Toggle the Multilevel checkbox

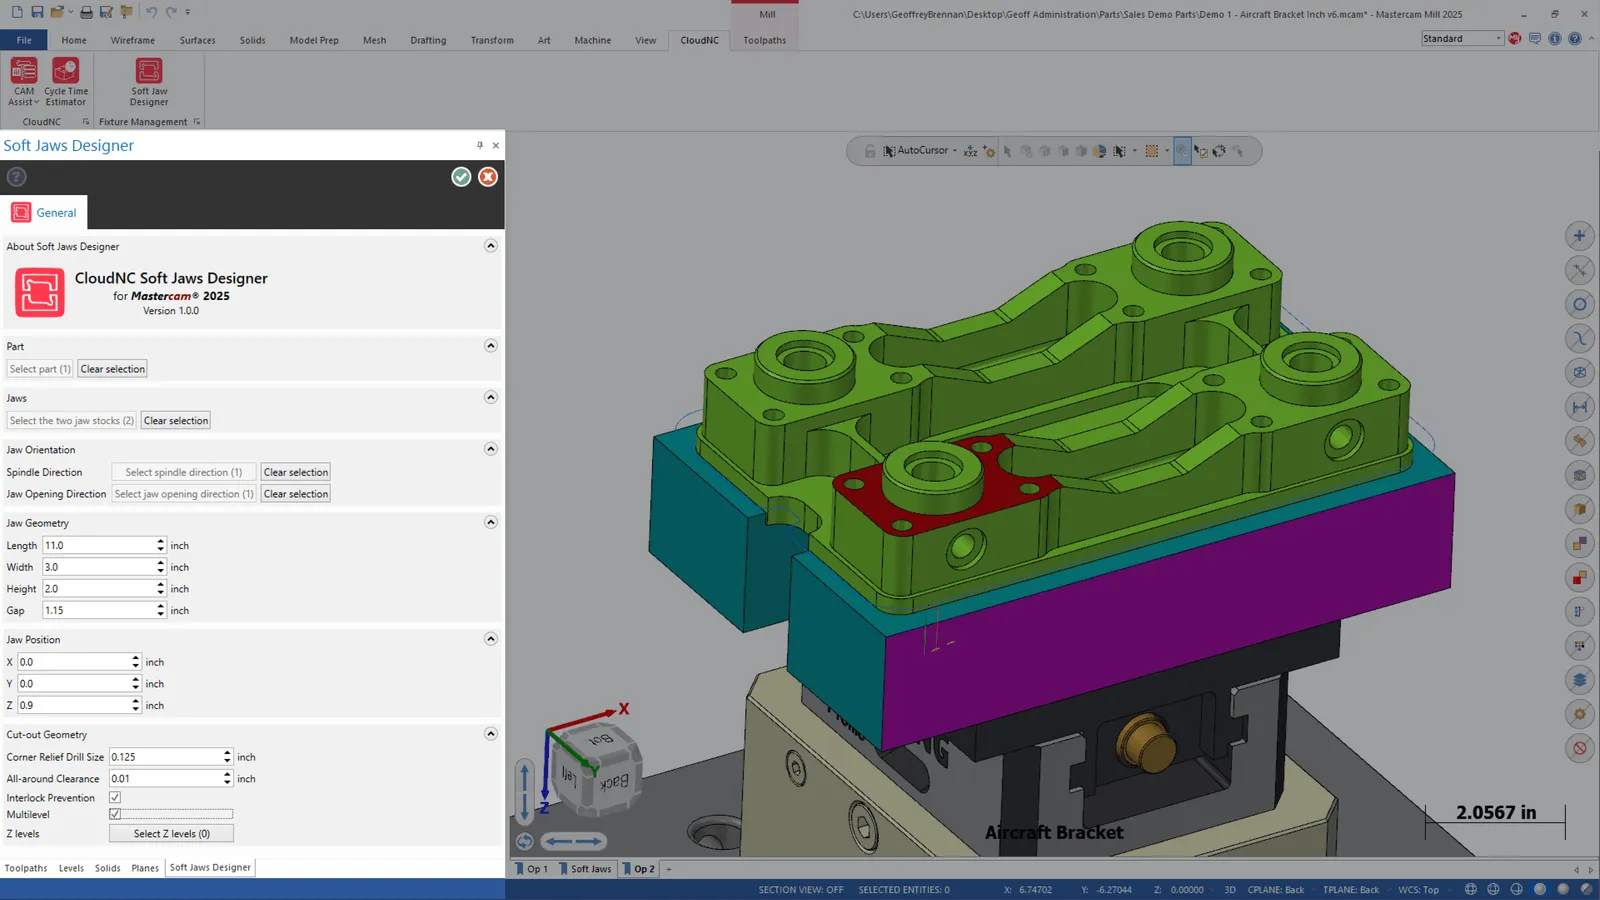115,814
